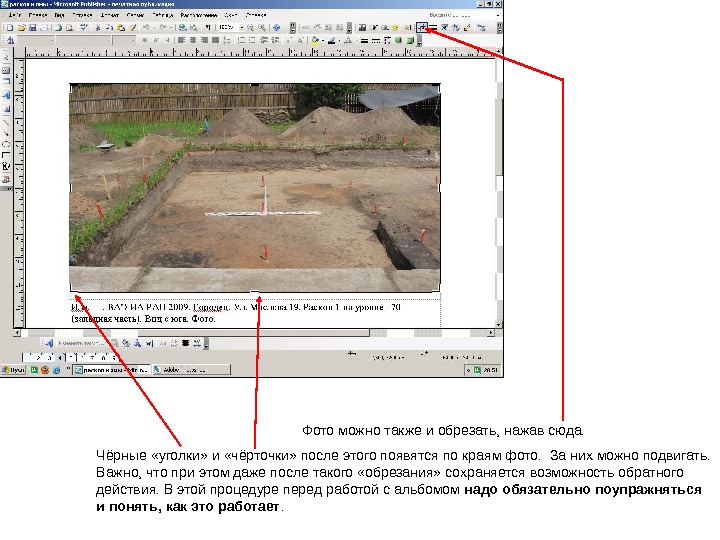The image size is (720, 540).
Task: Click the Microsoft Publisher taskbar button
Action: [x=112, y=370]
